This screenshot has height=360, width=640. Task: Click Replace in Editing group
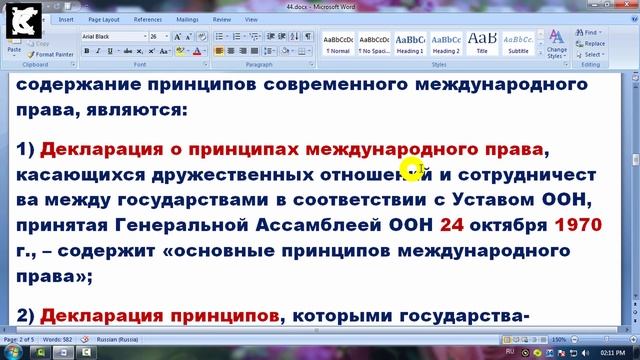tap(590, 43)
